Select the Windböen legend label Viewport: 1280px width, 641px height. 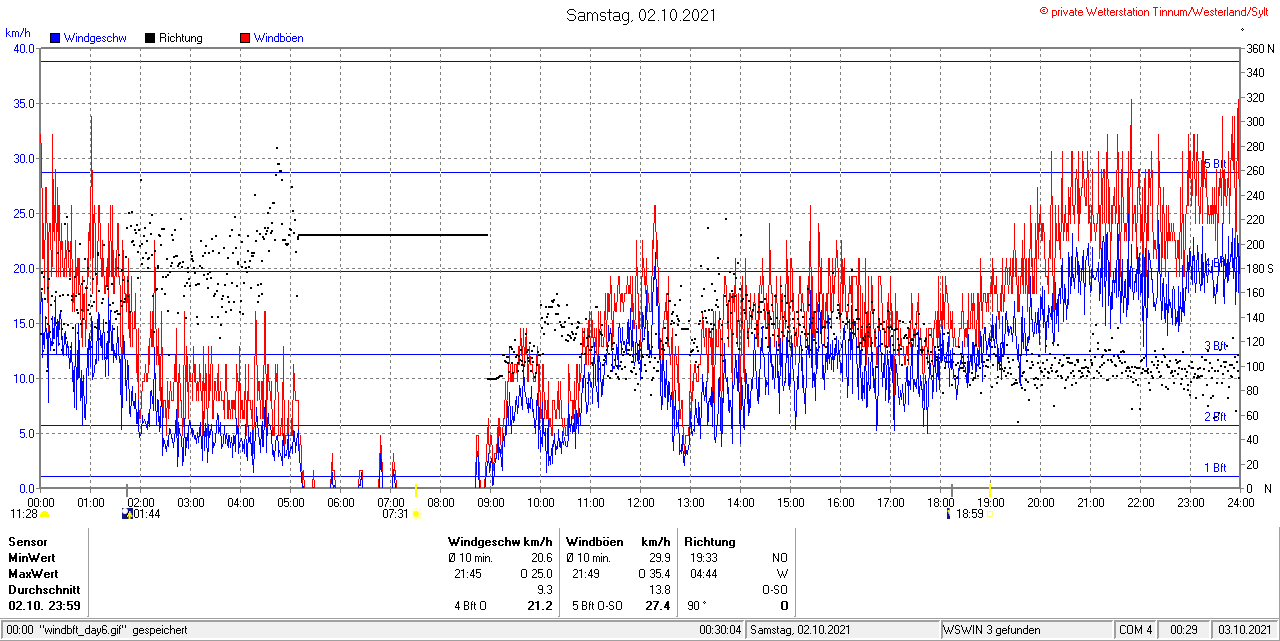click(x=279, y=38)
